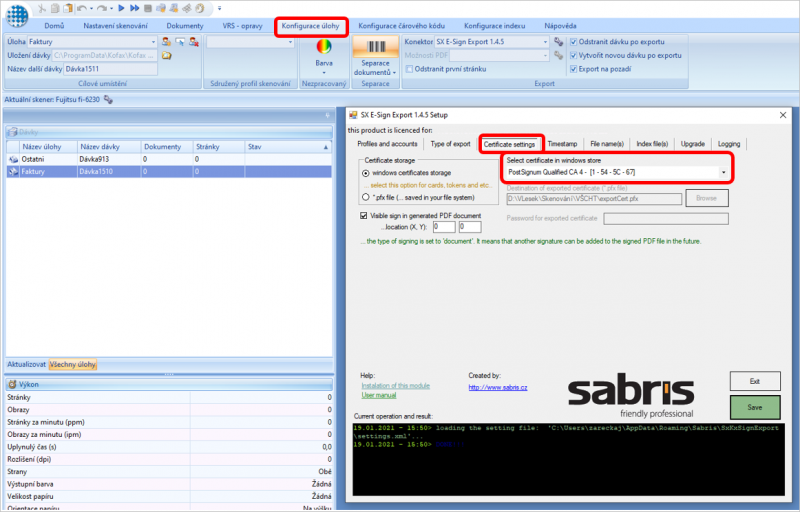Click the rename job icon beside Úloha
Screen dimensions: 800x512
tap(180, 42)
